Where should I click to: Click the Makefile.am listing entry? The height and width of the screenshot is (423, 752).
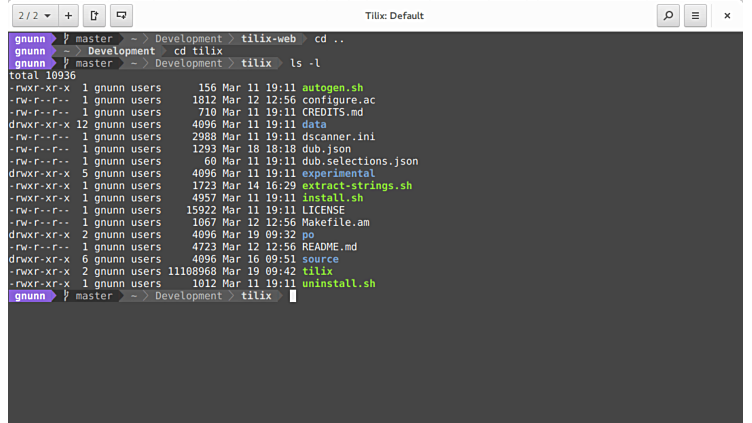click(x=336, y=223)
